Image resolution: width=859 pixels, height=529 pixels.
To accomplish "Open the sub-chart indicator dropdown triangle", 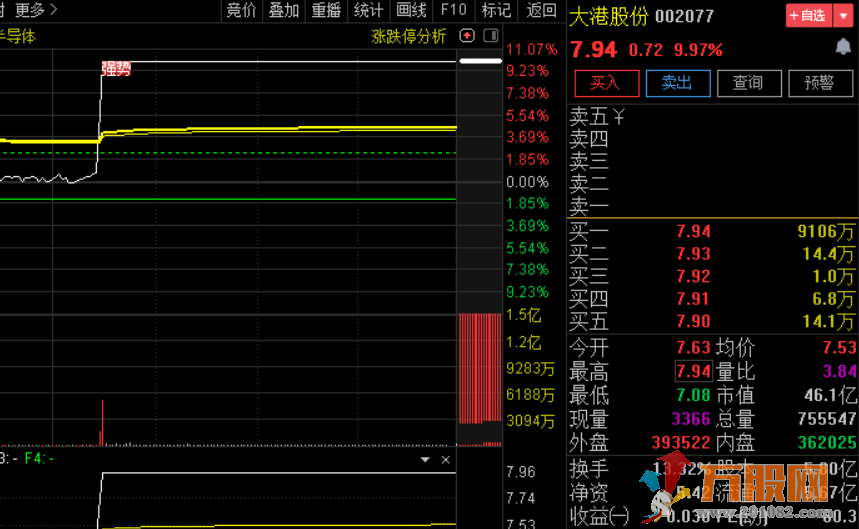I will [x=425, y=460].
